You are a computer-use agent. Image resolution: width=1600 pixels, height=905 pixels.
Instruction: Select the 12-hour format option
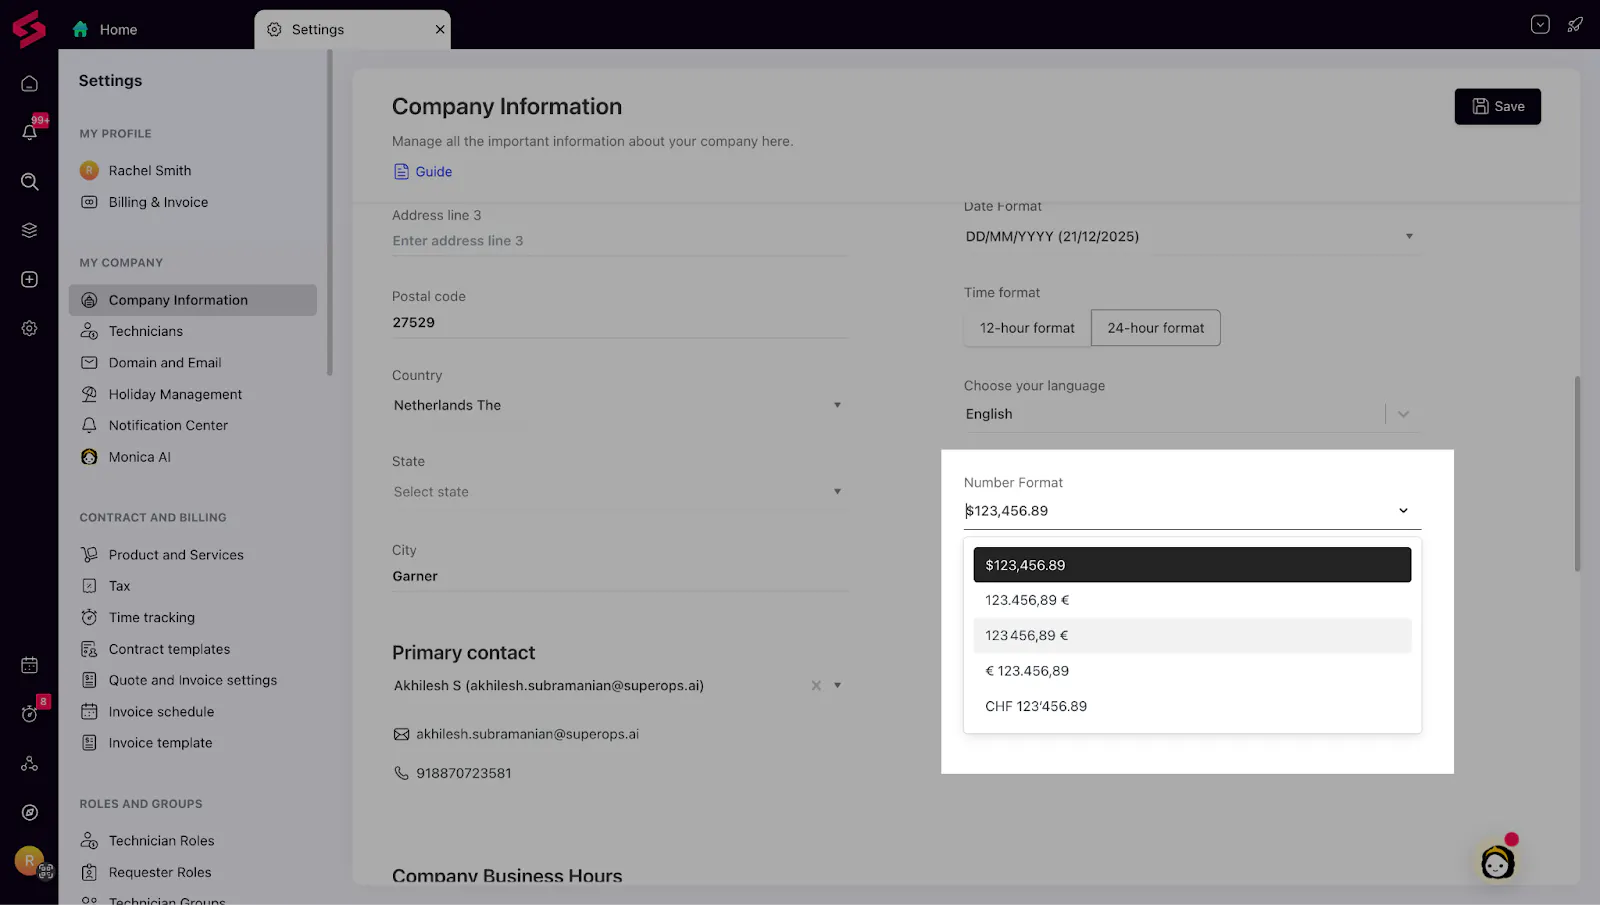pyautogui.click(x=1027, y=328)
